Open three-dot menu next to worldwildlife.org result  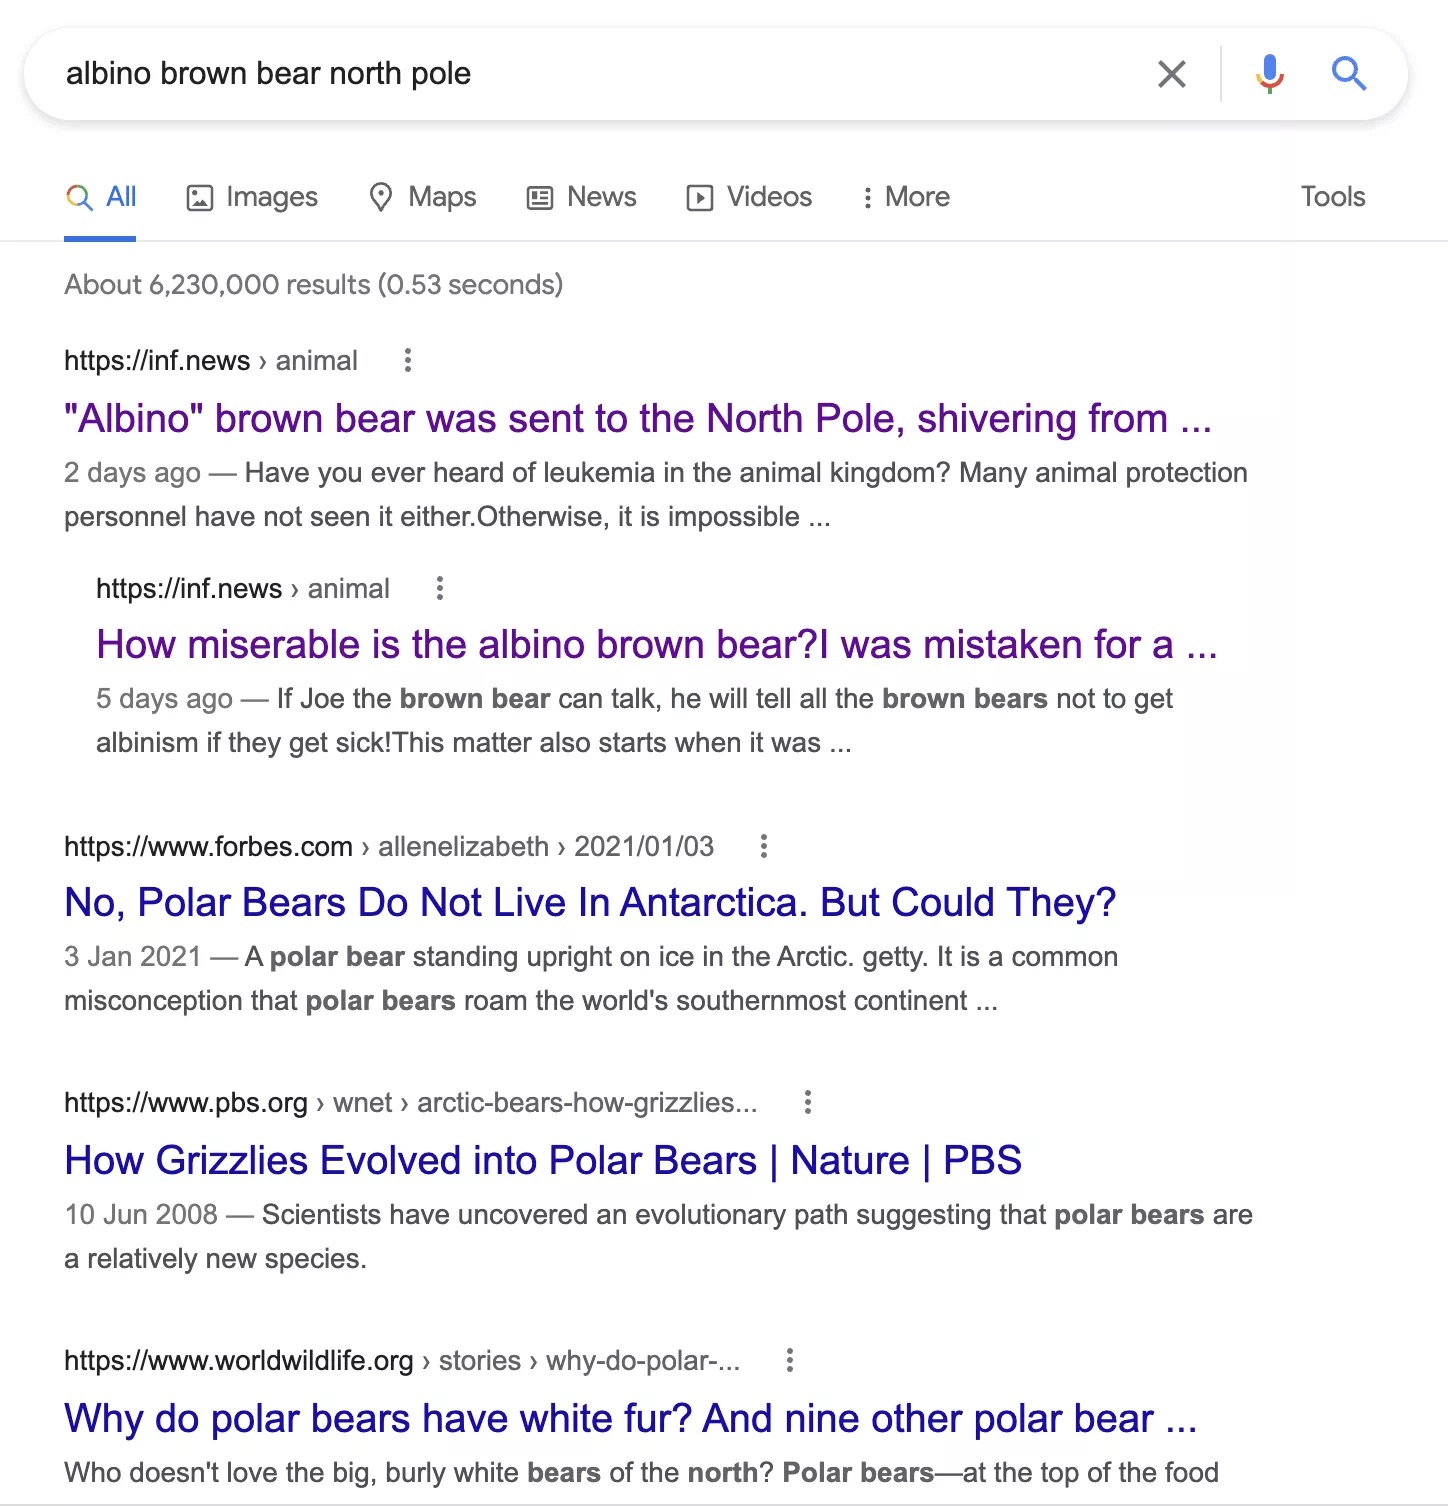pyautogui.click(x=789, y=1360)
